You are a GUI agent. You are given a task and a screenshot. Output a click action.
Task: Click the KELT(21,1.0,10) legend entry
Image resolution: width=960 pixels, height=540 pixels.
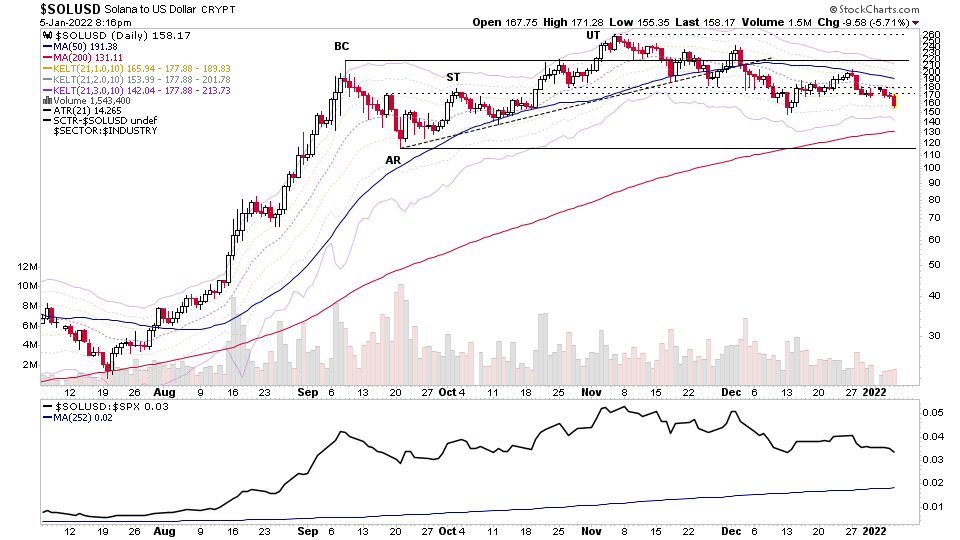[142, 69]
